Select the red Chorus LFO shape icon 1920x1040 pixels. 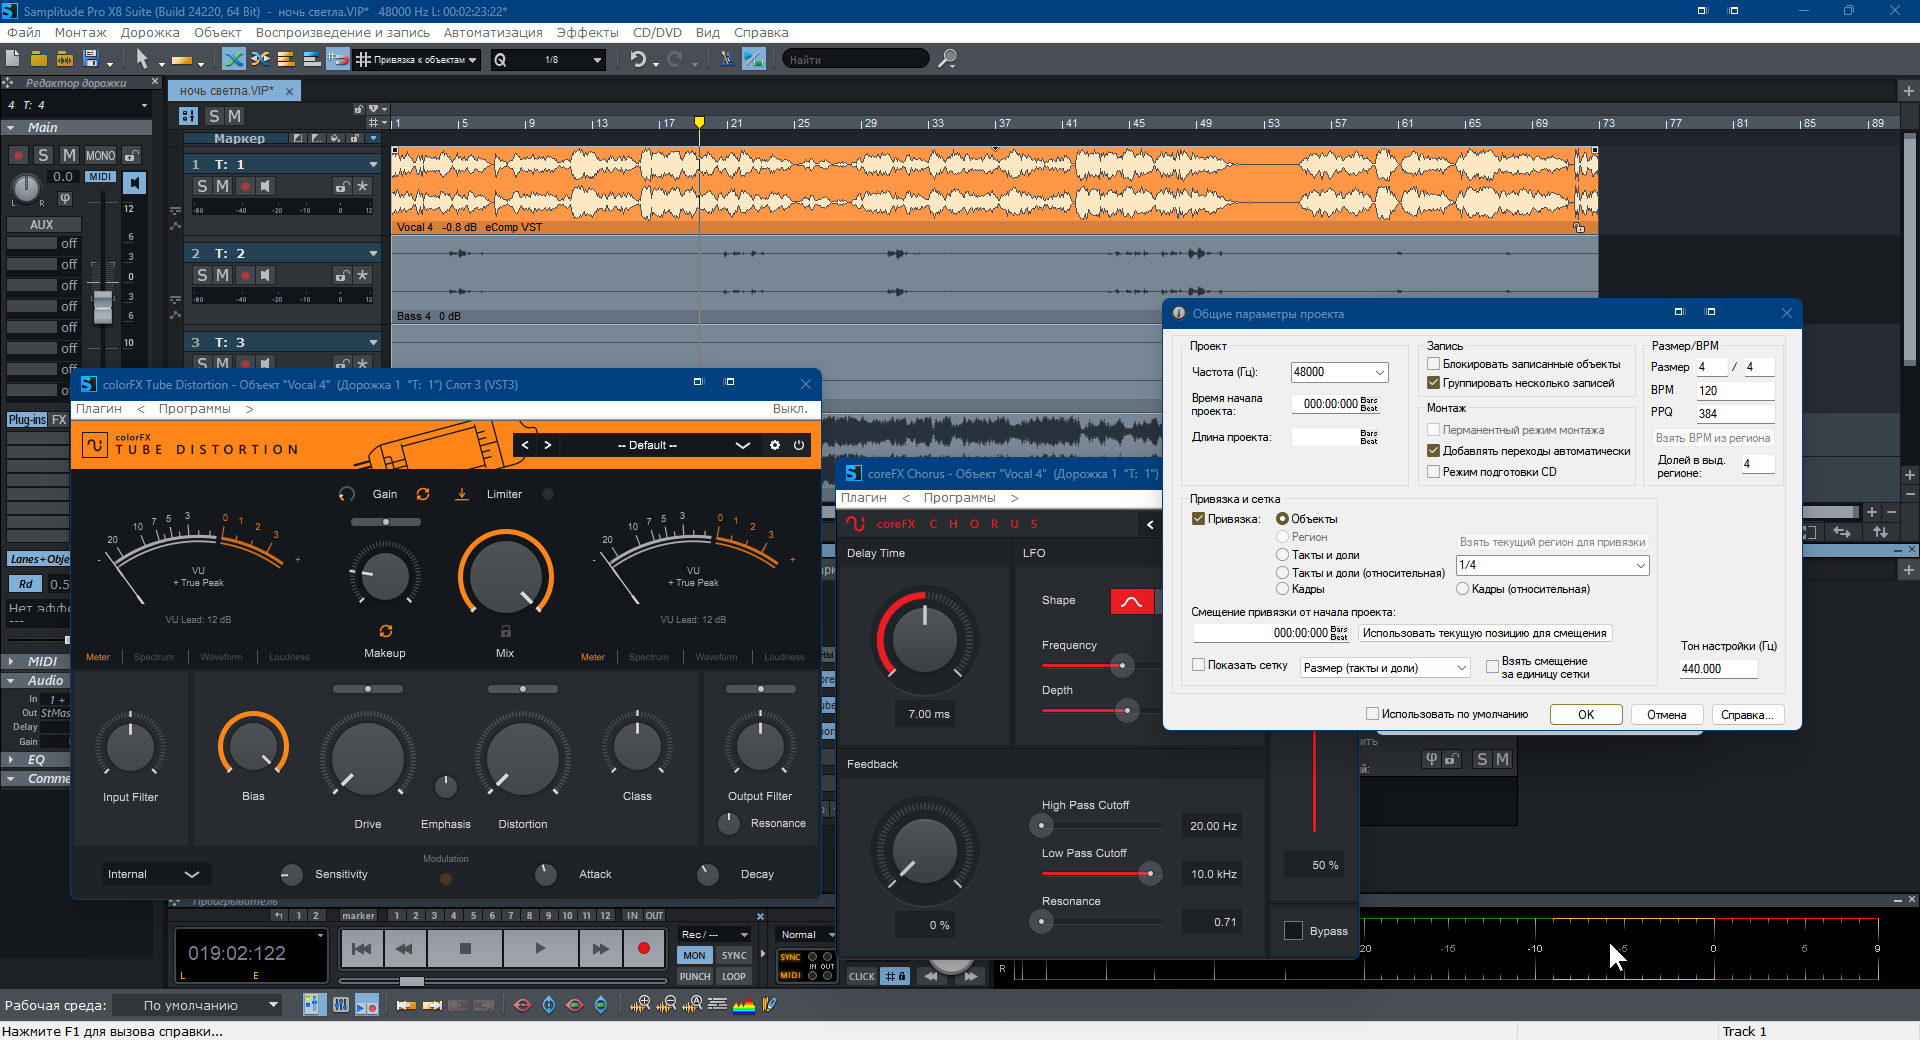click(x=1131, y=601)
